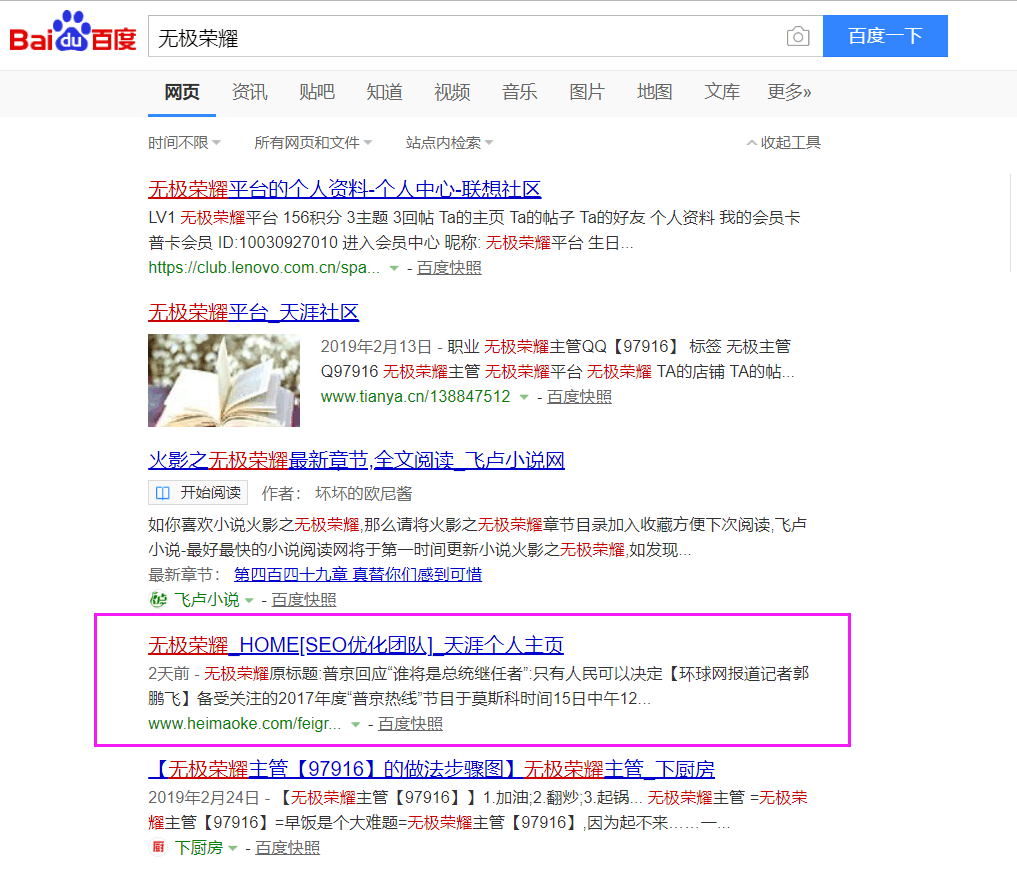The height and width of the screenshot is (876, 1017).
Task: Open the 文库 tab
Action: point(722,93)
